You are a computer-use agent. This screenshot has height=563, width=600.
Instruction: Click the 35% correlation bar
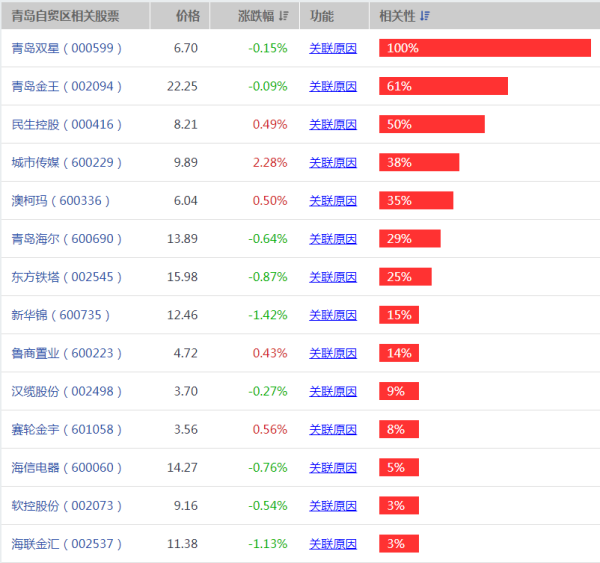(416, 200)
